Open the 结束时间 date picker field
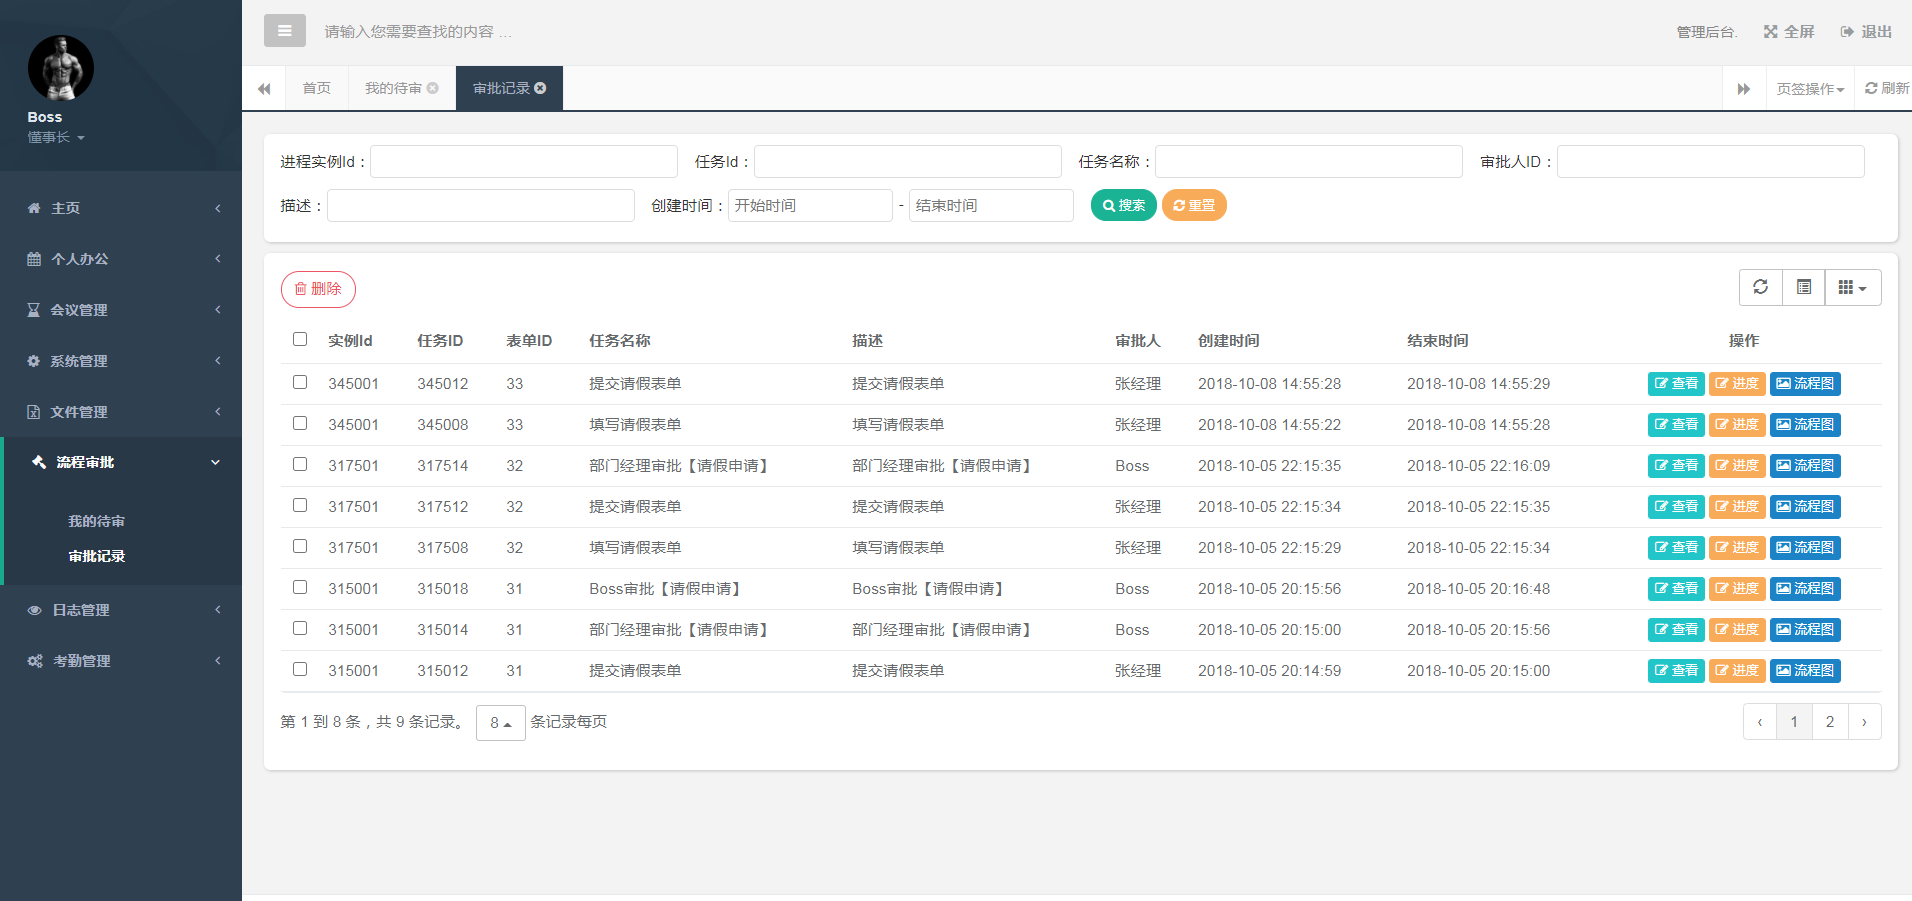This screenshot has width=1912, height=901. click(991, 206)
